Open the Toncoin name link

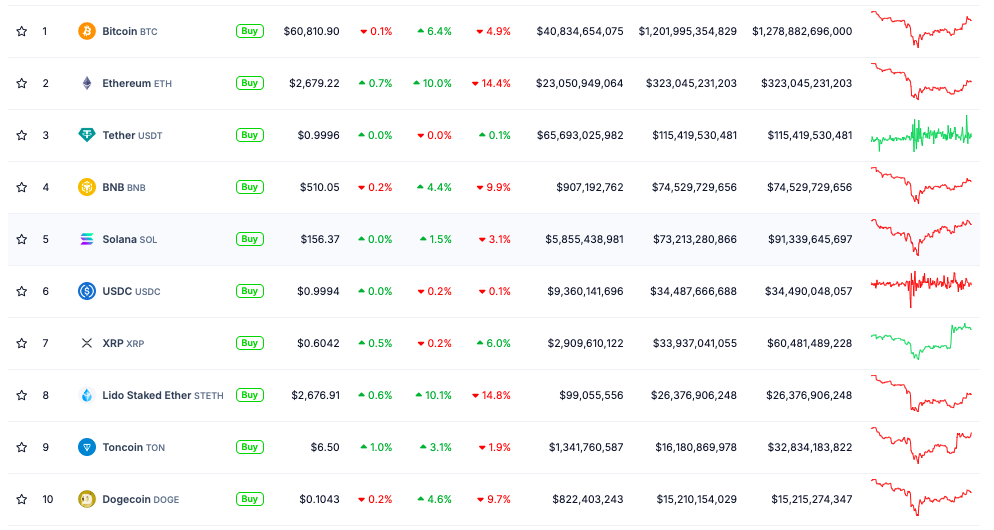point(123,447)
